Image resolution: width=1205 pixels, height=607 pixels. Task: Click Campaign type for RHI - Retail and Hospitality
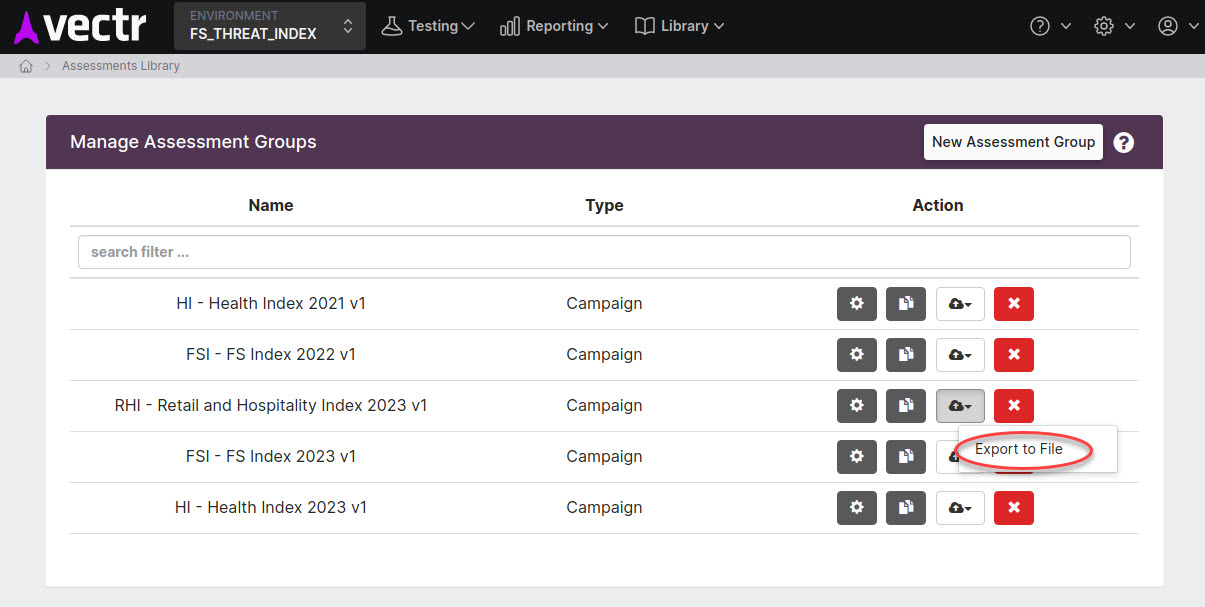(604, 405)
